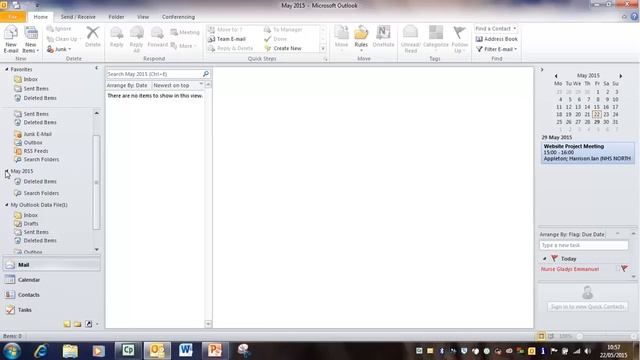Open the Folder List shortcut icon
The image size is (640, 360).
coord(77,324)
